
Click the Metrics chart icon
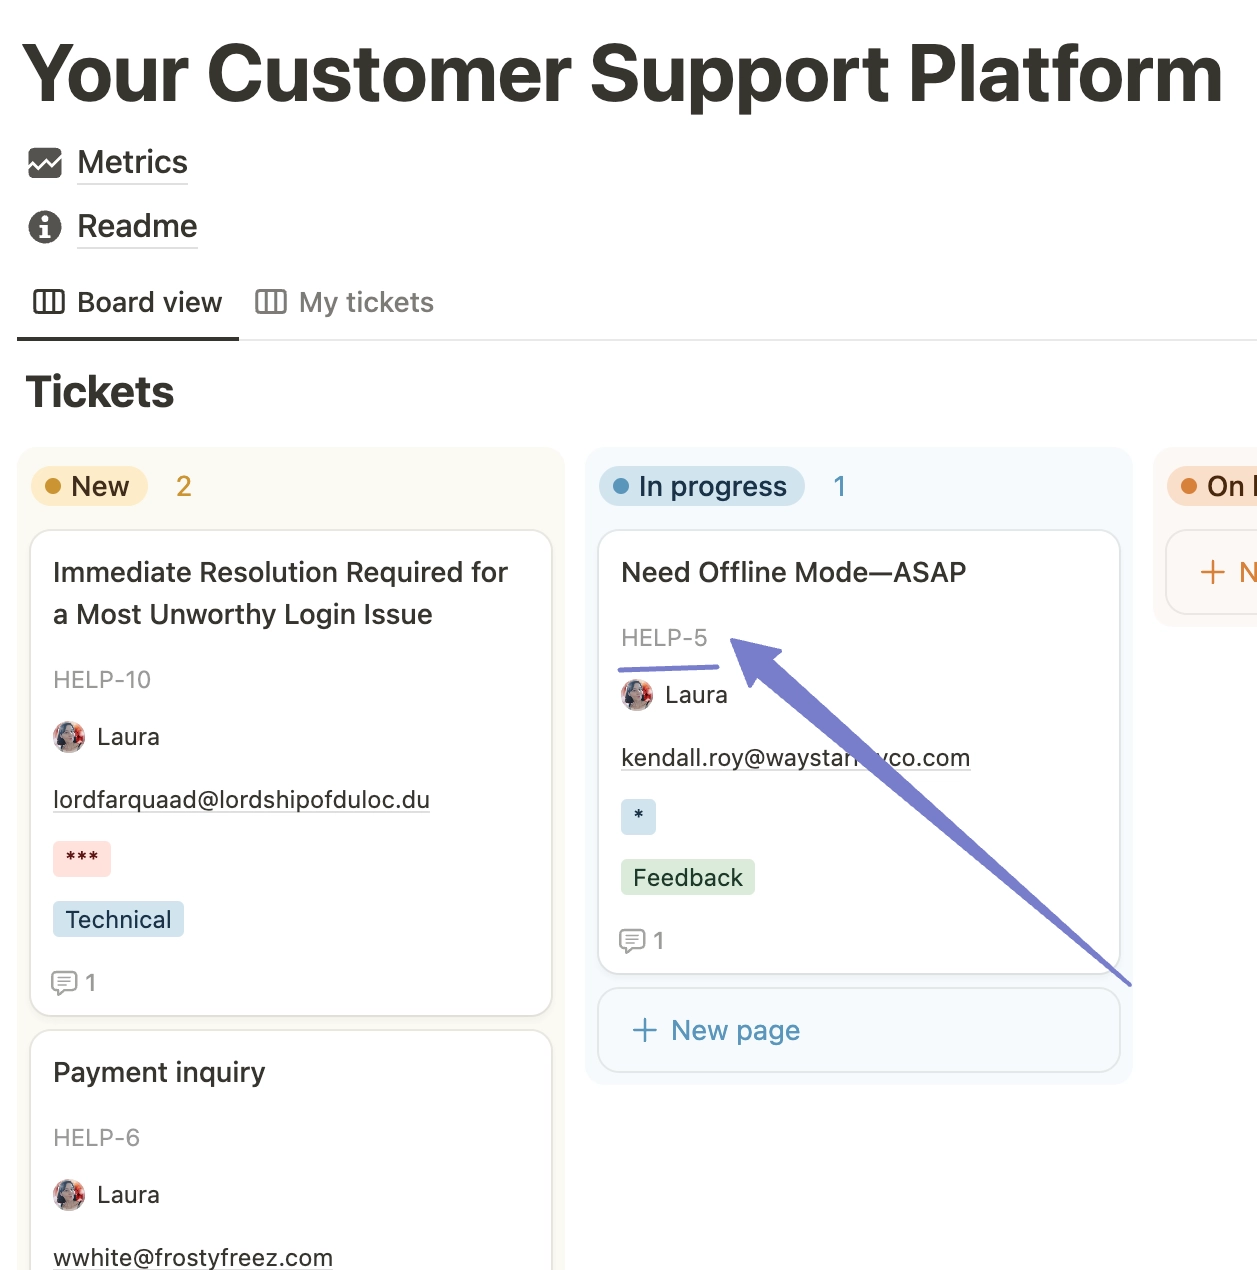click(45, 162)
